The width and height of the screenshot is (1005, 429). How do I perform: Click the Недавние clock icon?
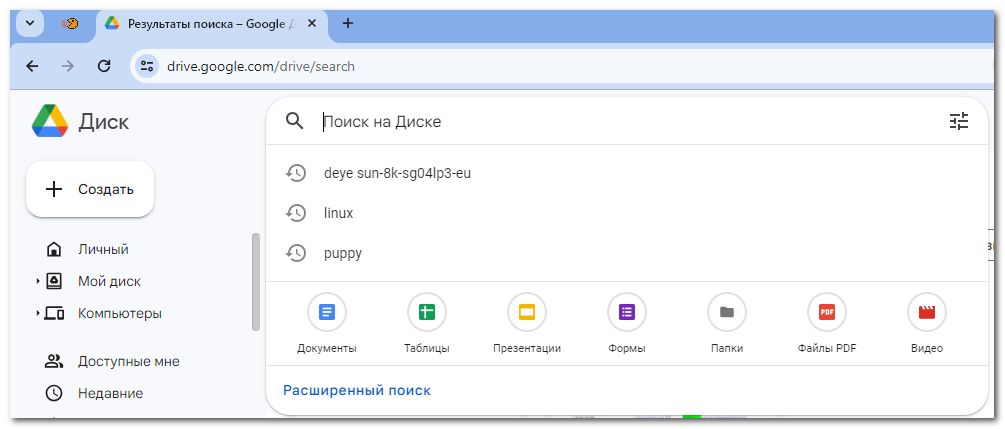54,393
